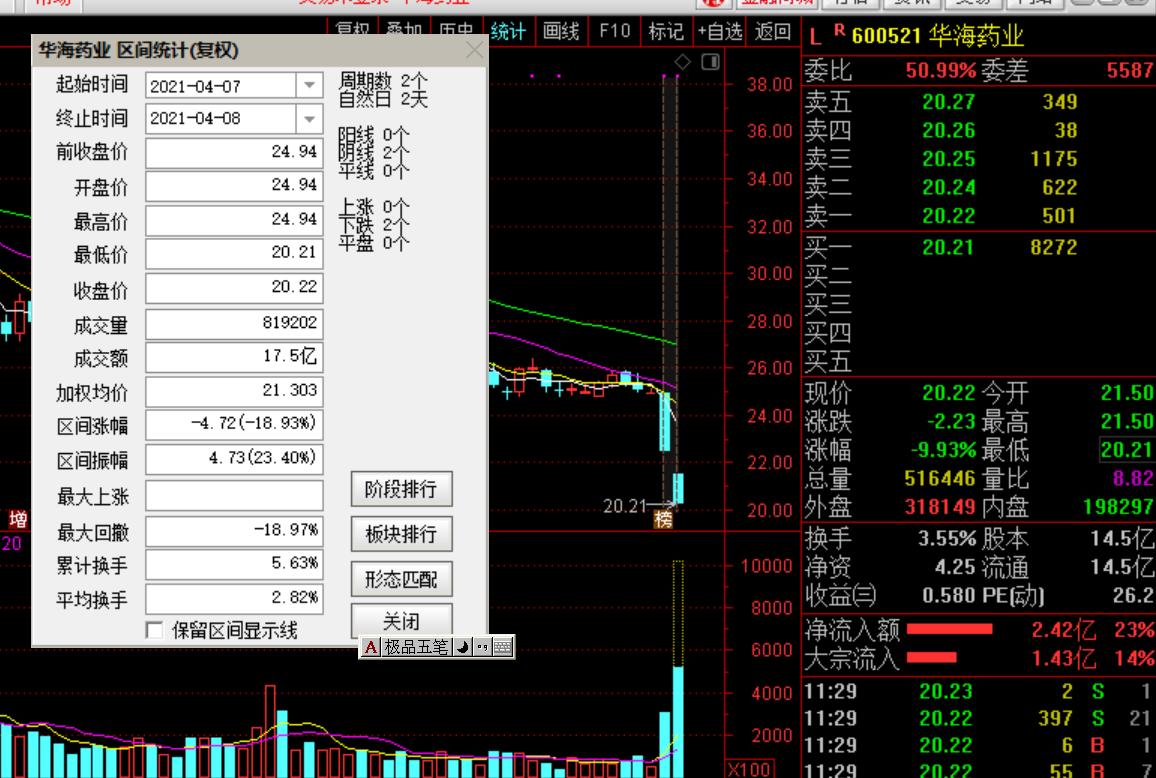Open the soft keyboard icon on the IME bar
The height and width of the screenshot is (778, 1156).
(501, 647)
